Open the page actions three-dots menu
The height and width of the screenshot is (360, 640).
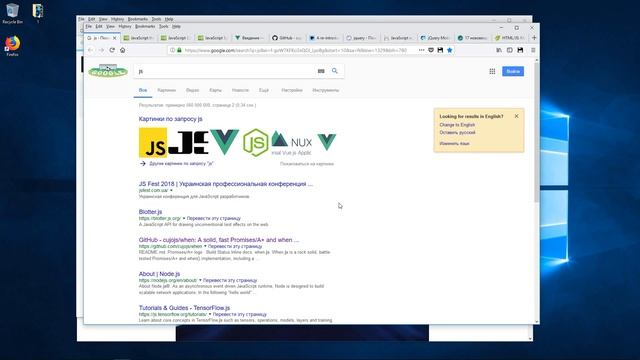(x=422, y=50)
